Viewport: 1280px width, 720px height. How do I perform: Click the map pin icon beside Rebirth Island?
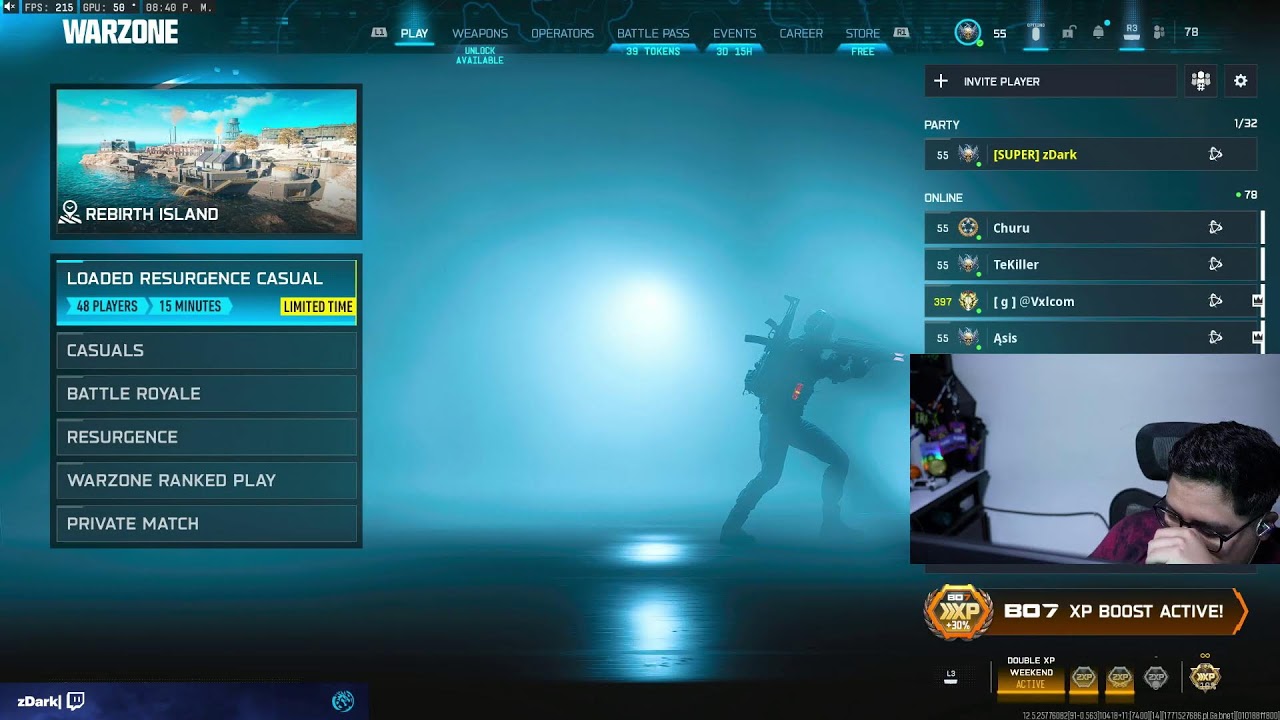point(70,212)
